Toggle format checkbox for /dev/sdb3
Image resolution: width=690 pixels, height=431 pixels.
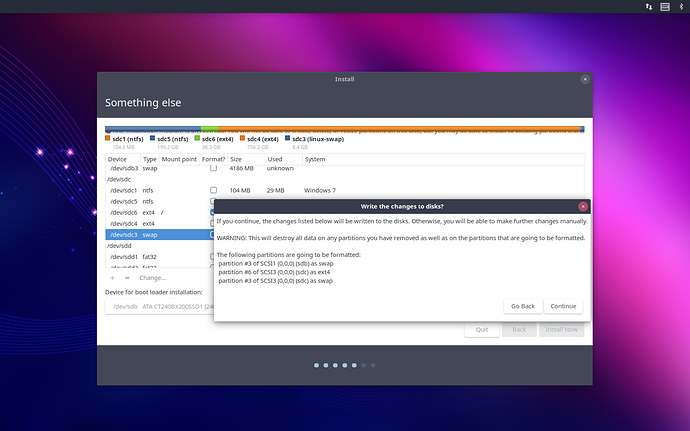coord(213,168)
